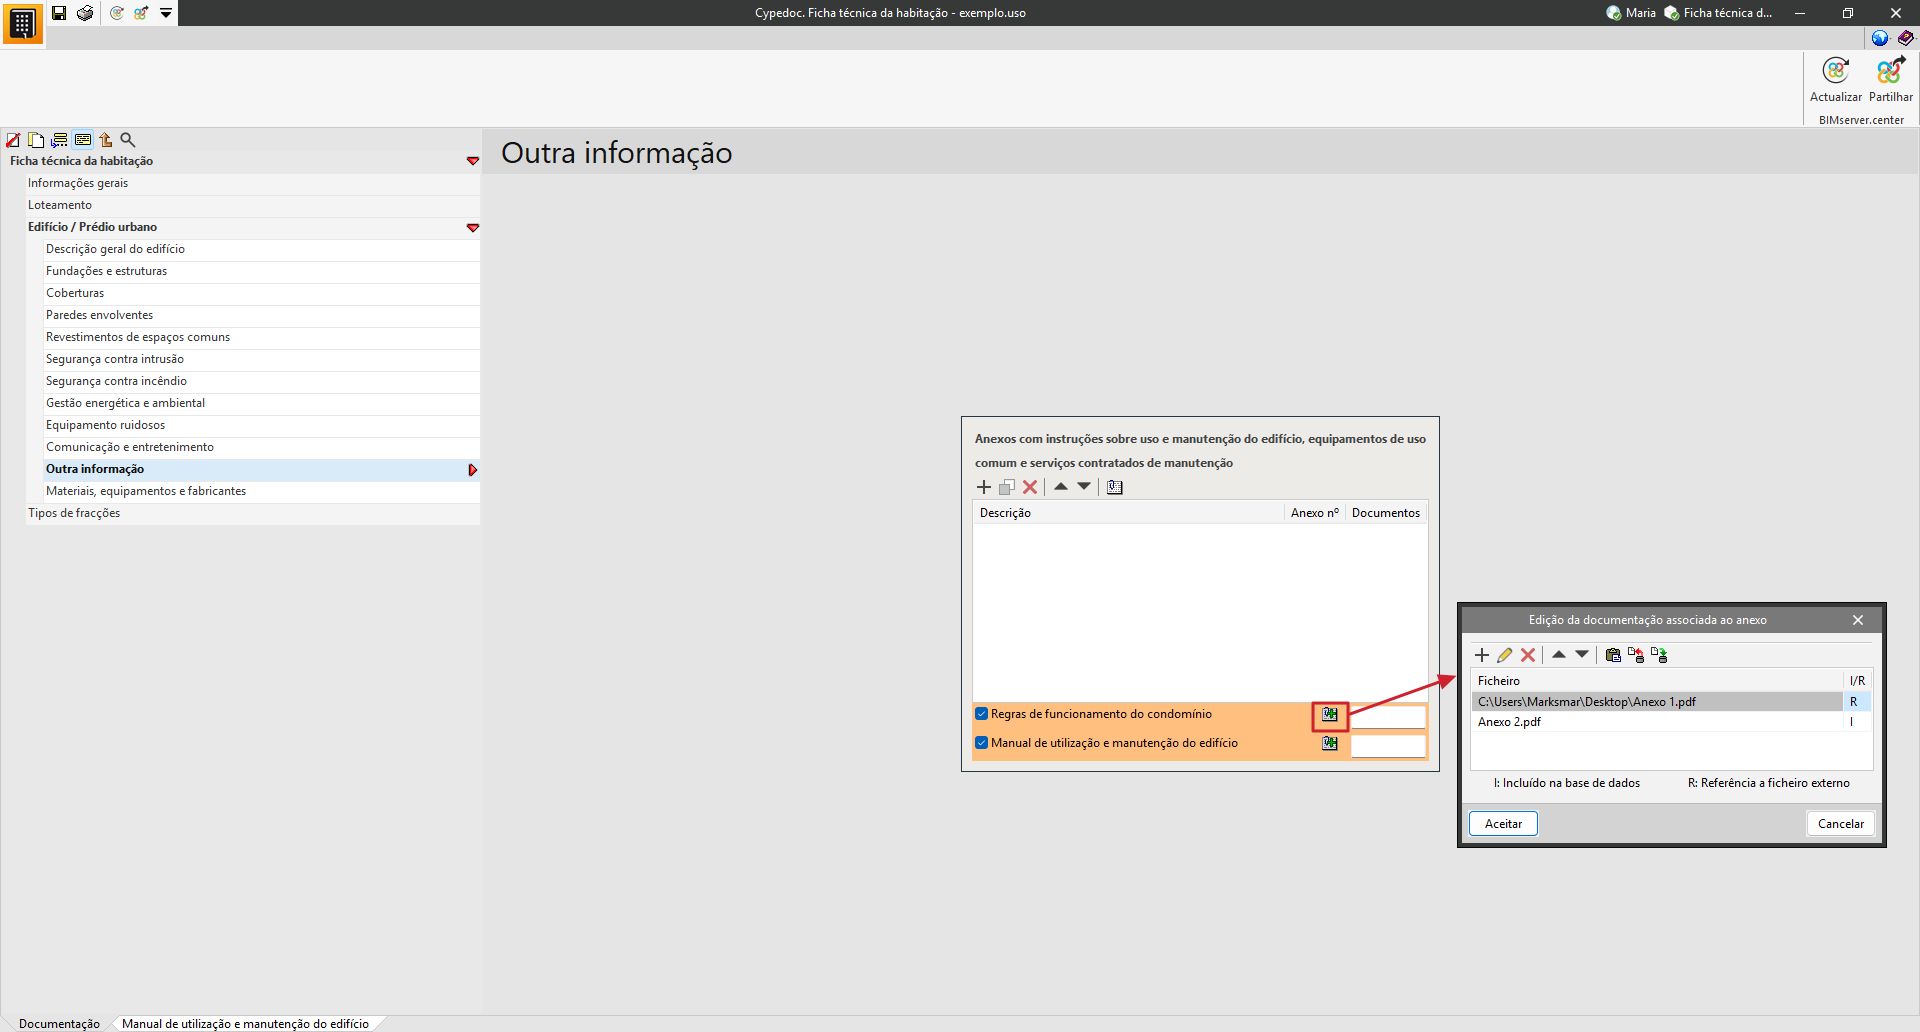Select the Anexo 2.pdf file row

click(1671, 722)
